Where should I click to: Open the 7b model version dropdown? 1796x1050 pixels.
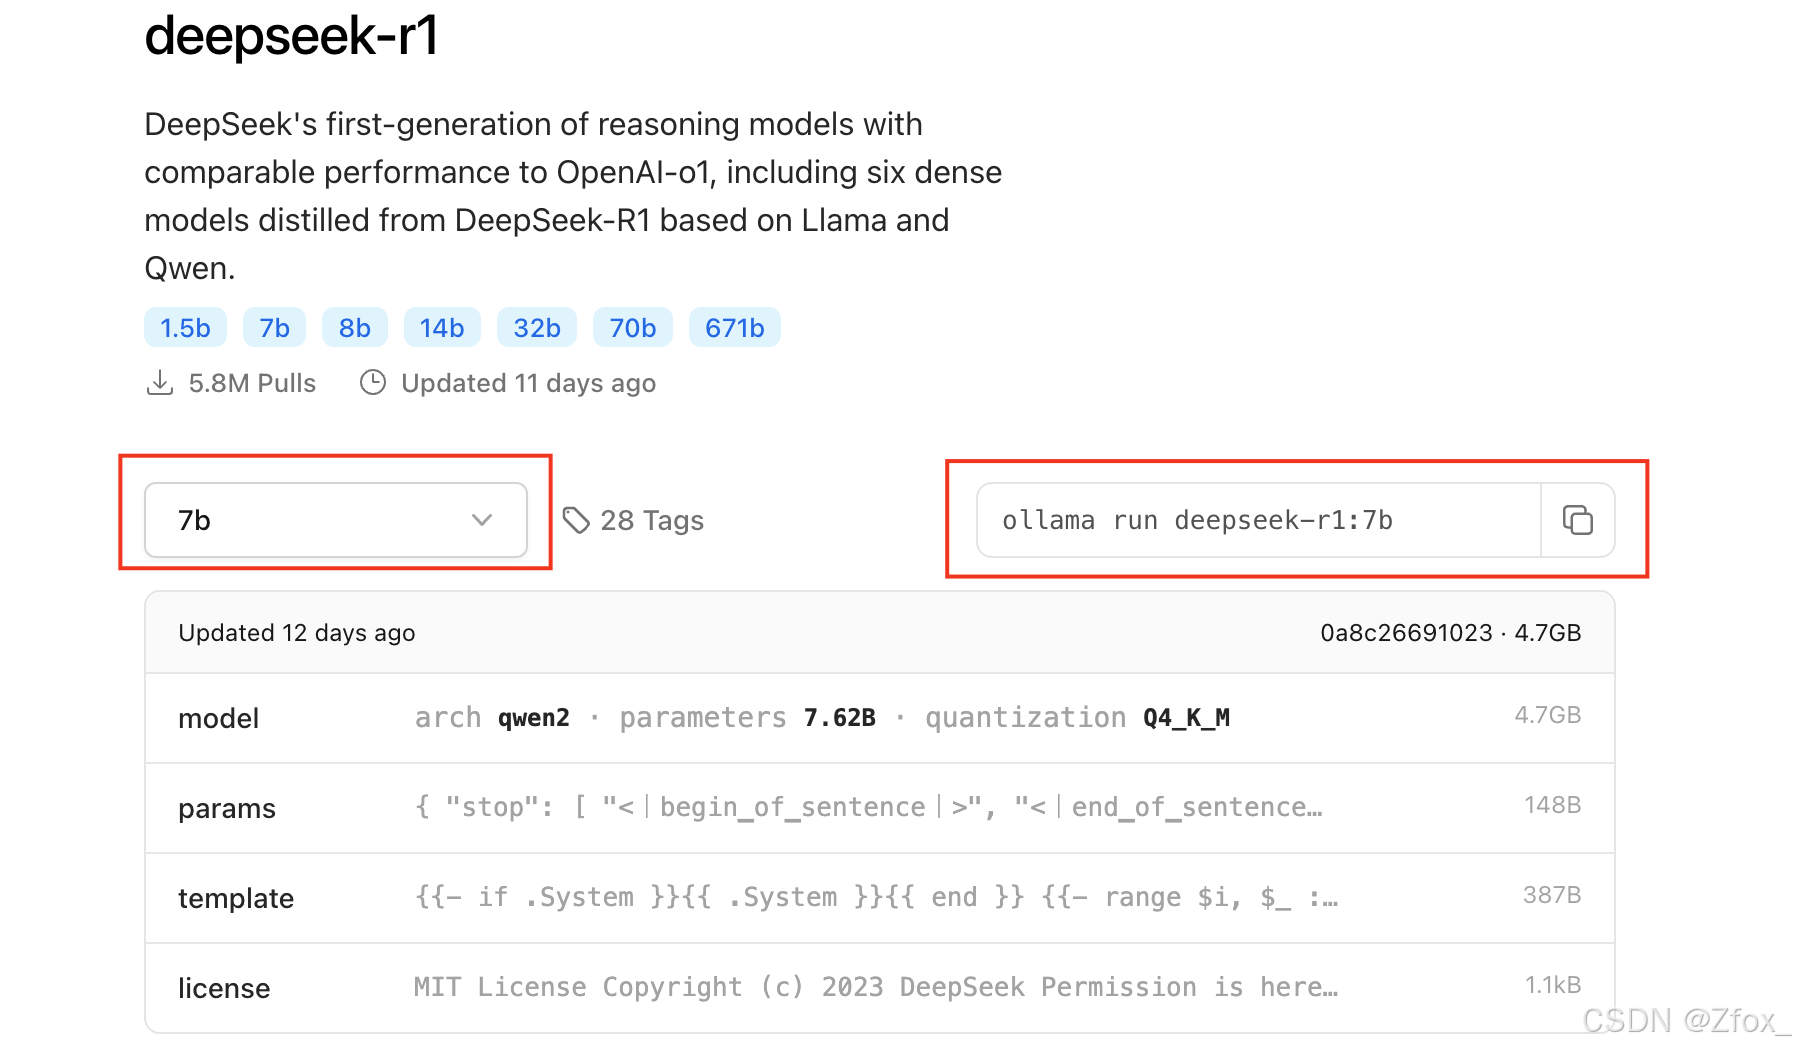click(x=336, y=520)
